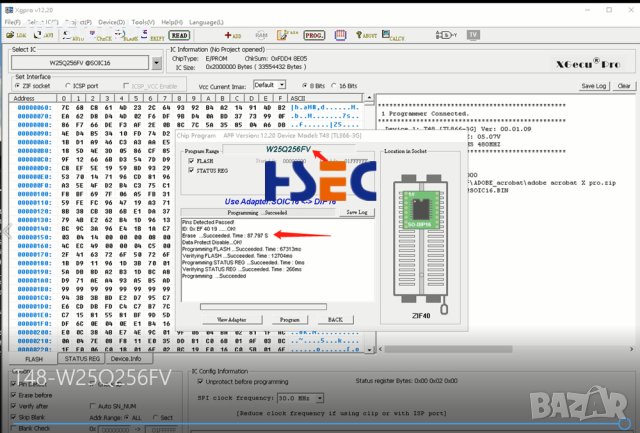
Task: Click hex view scroll-down arrow
Action: [x=369, y=349]
